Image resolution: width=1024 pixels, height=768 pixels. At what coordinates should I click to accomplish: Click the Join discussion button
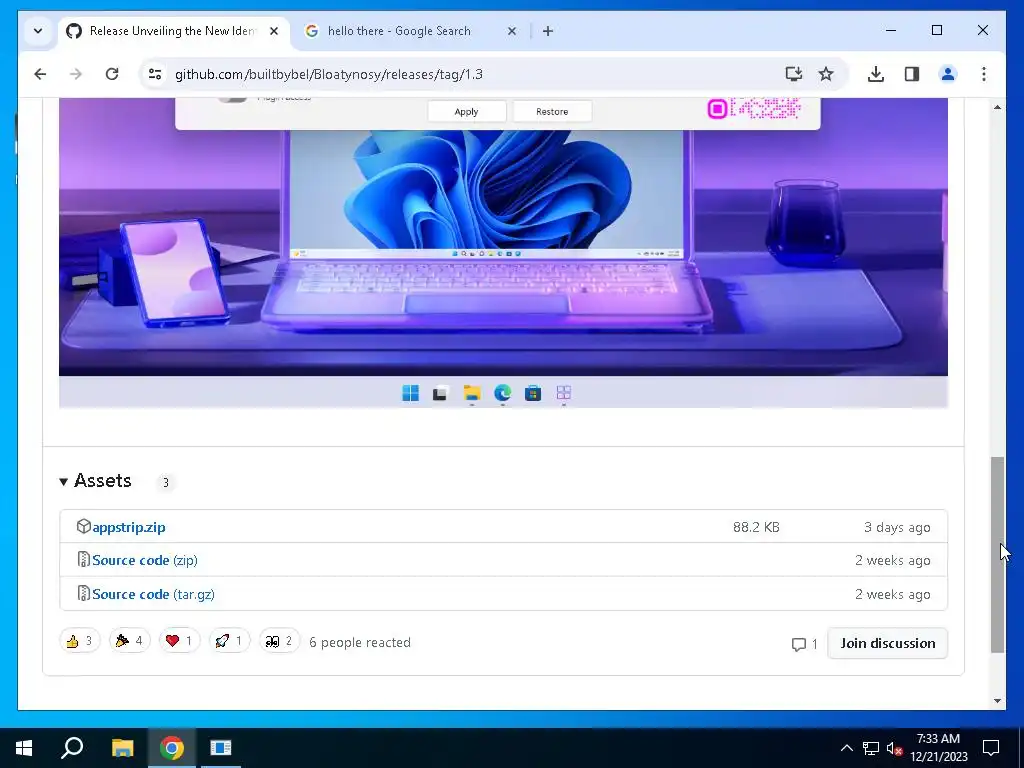click(x=888, y=643)
